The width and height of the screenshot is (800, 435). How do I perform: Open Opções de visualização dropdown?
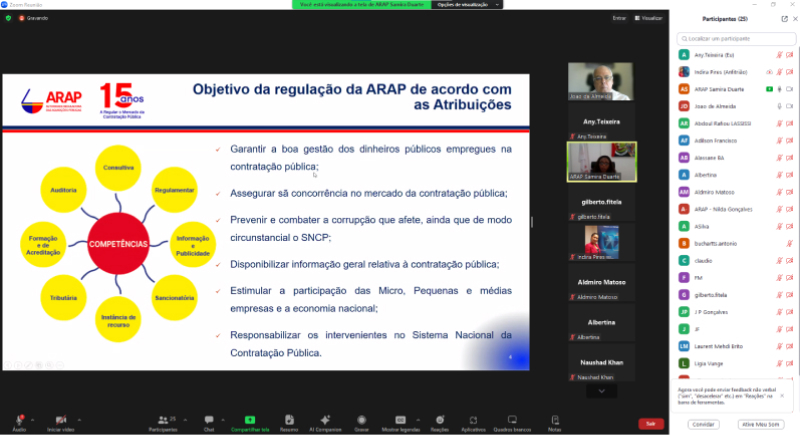tap(467, 5)
